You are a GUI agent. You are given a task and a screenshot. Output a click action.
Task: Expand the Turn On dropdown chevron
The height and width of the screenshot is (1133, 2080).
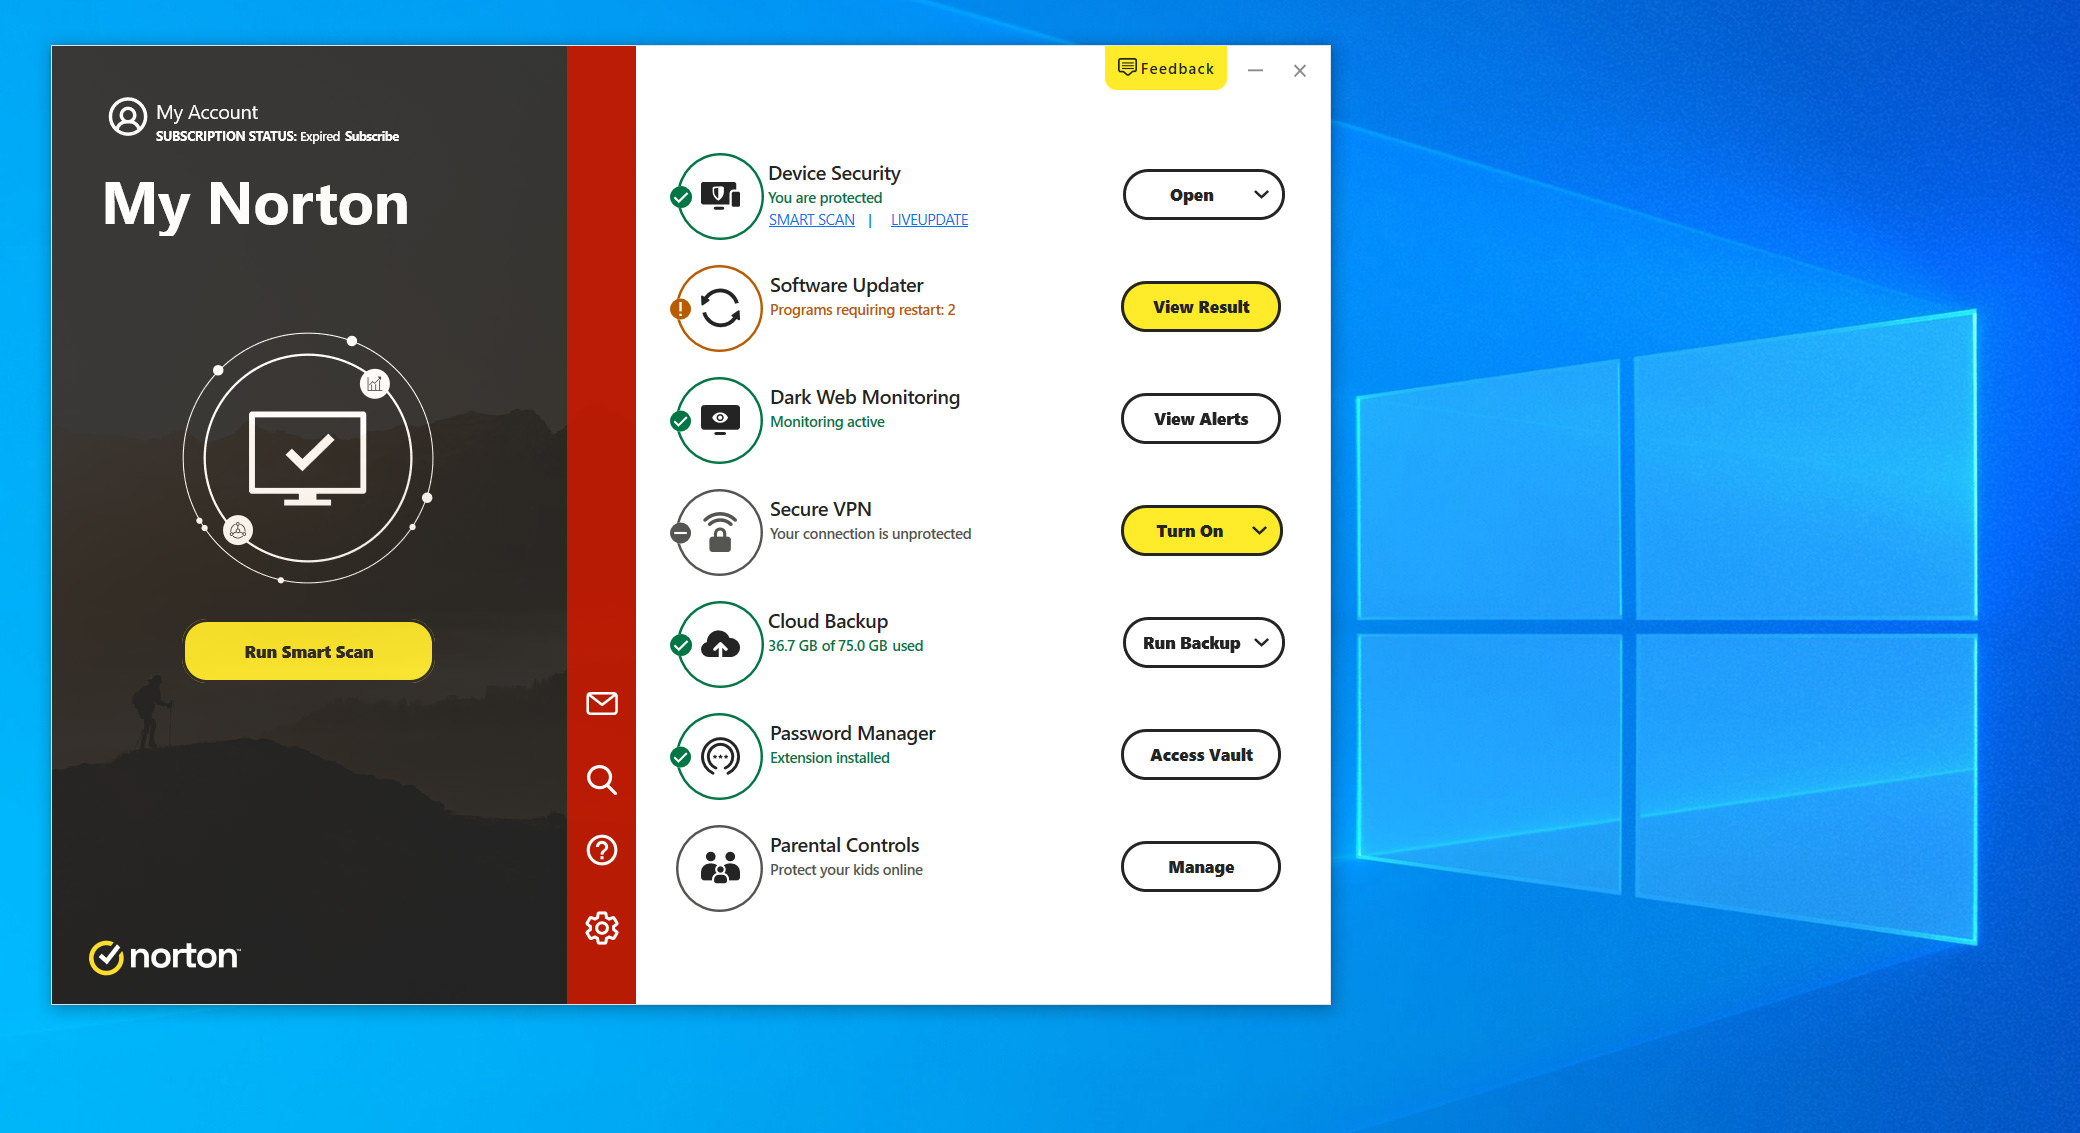(x=1260, y=531)
